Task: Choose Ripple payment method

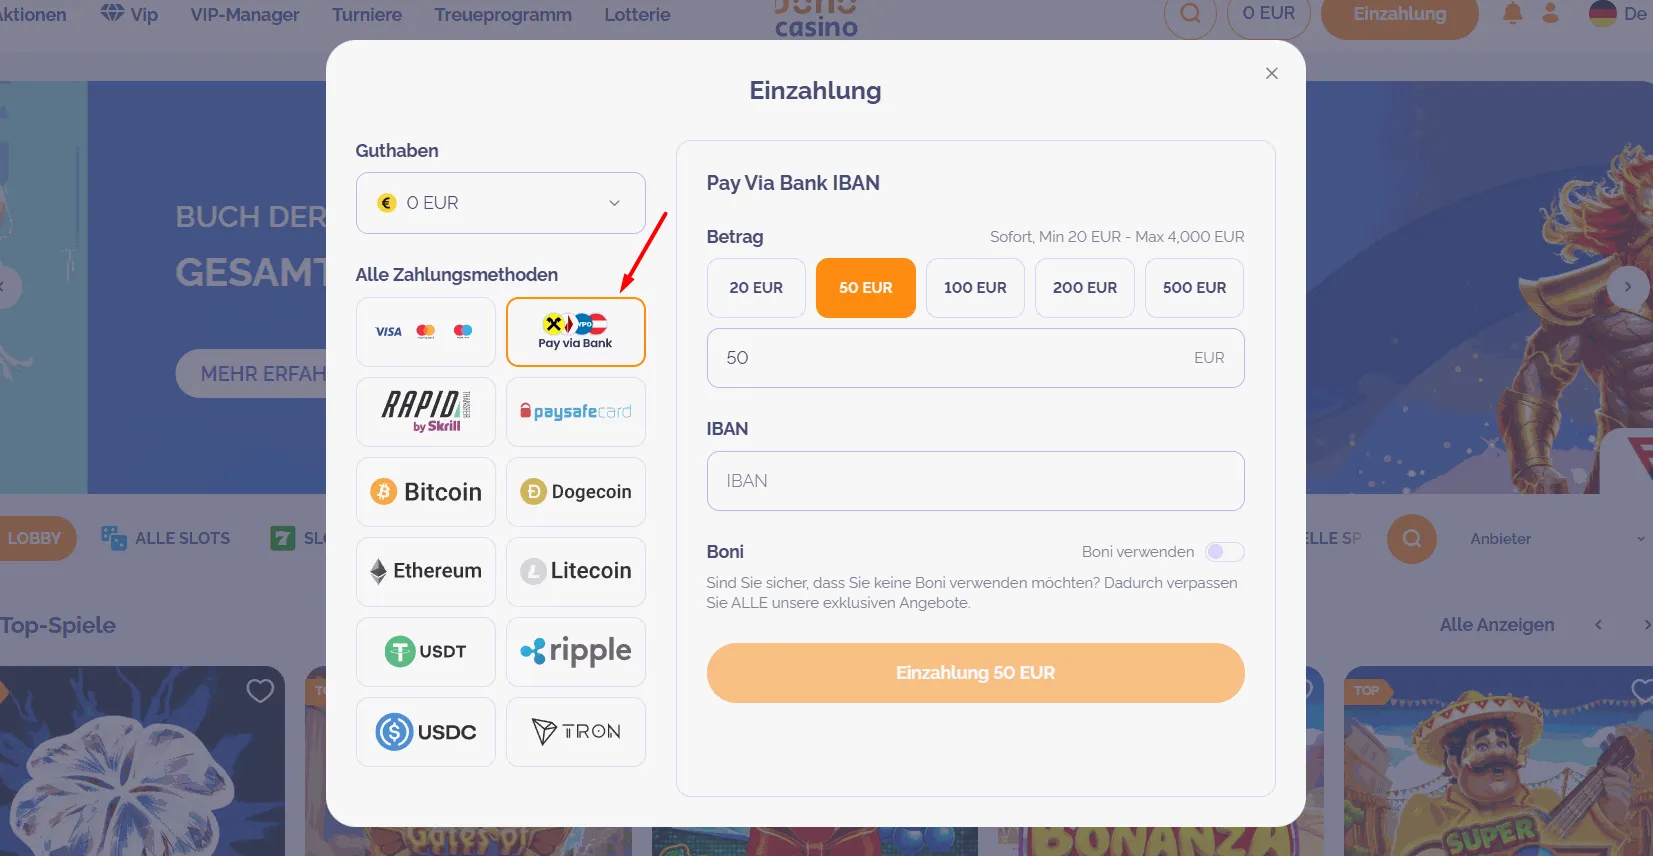Action: [576, 652]
